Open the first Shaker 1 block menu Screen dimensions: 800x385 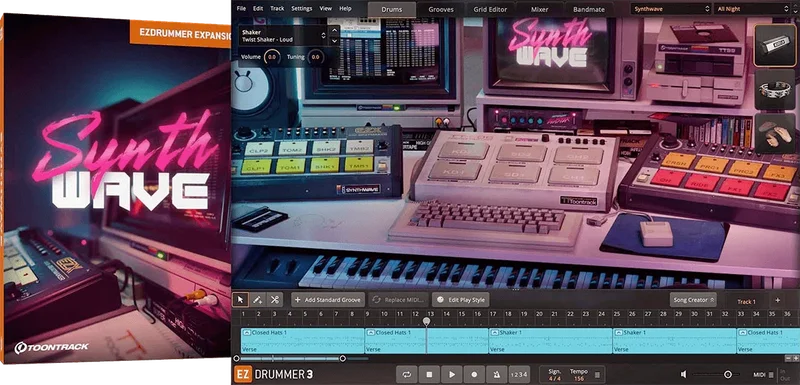coord(495,332)
